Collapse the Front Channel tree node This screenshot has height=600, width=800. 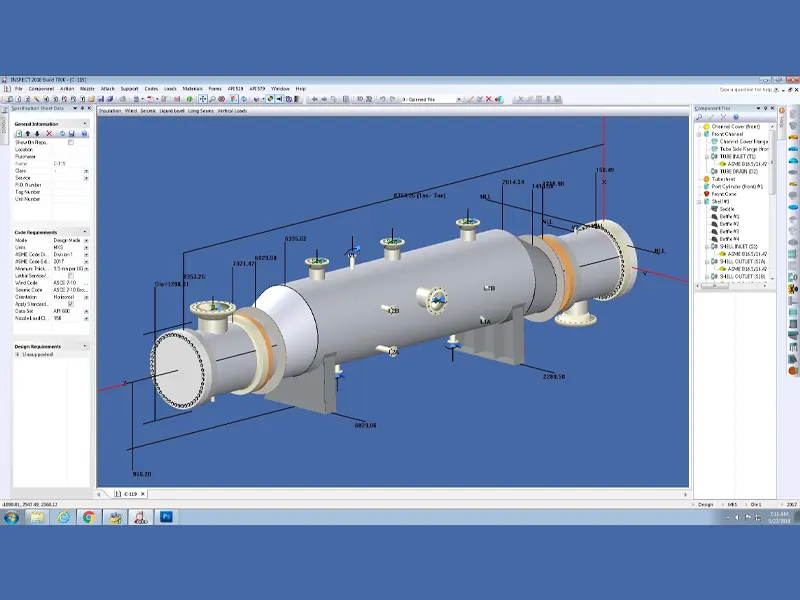point(699,134)
